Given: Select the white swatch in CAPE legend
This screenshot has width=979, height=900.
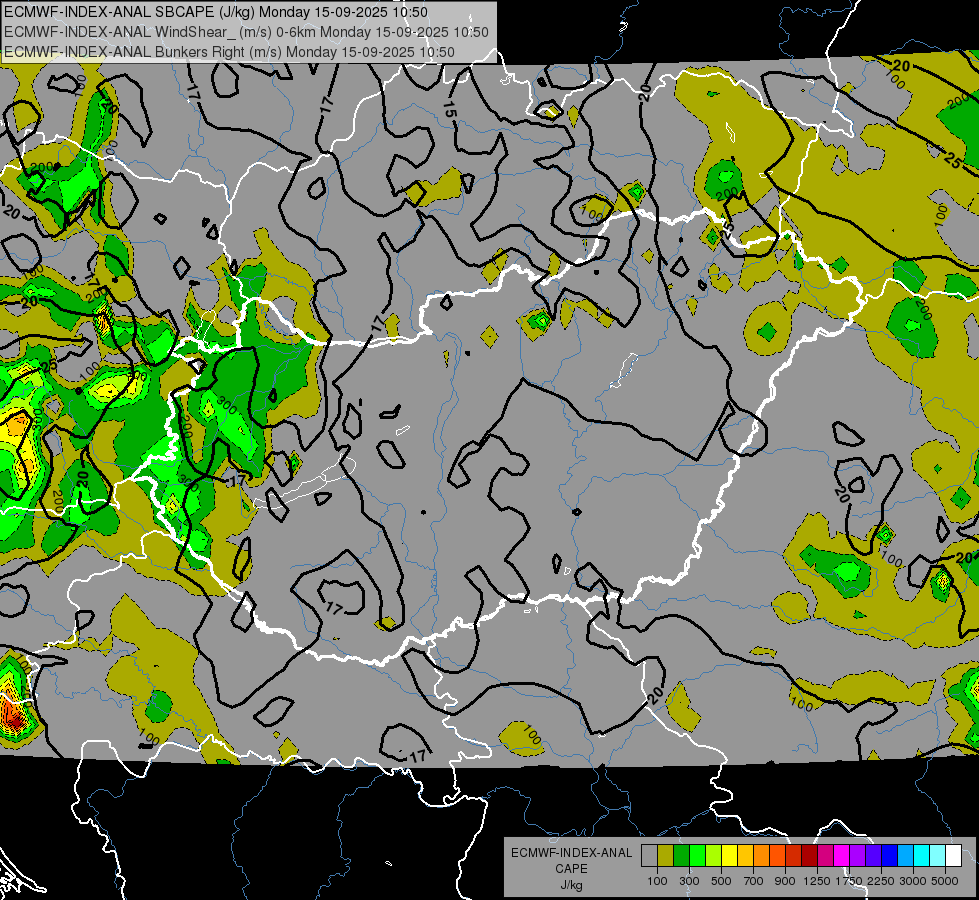Looking at the screenshot, I should pos(953,856).
